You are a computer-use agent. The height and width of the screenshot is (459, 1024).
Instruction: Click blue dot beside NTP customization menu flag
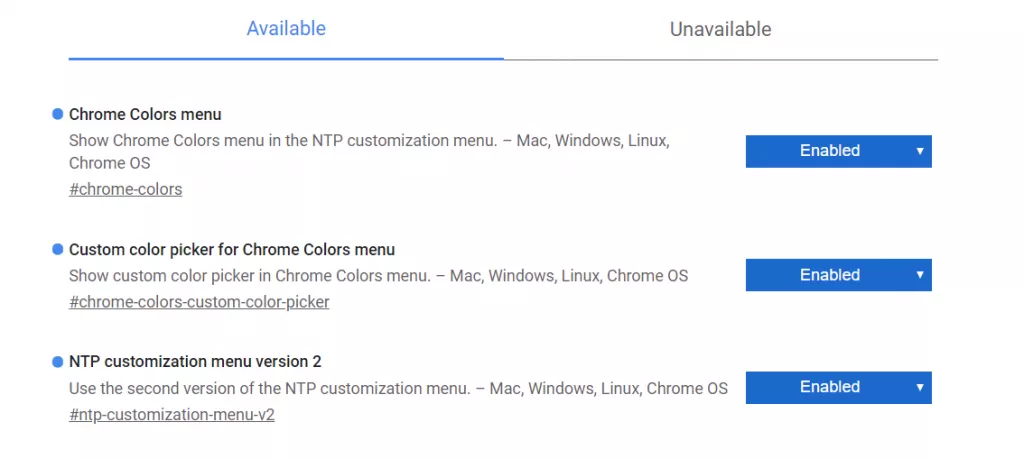pos(57,361)
